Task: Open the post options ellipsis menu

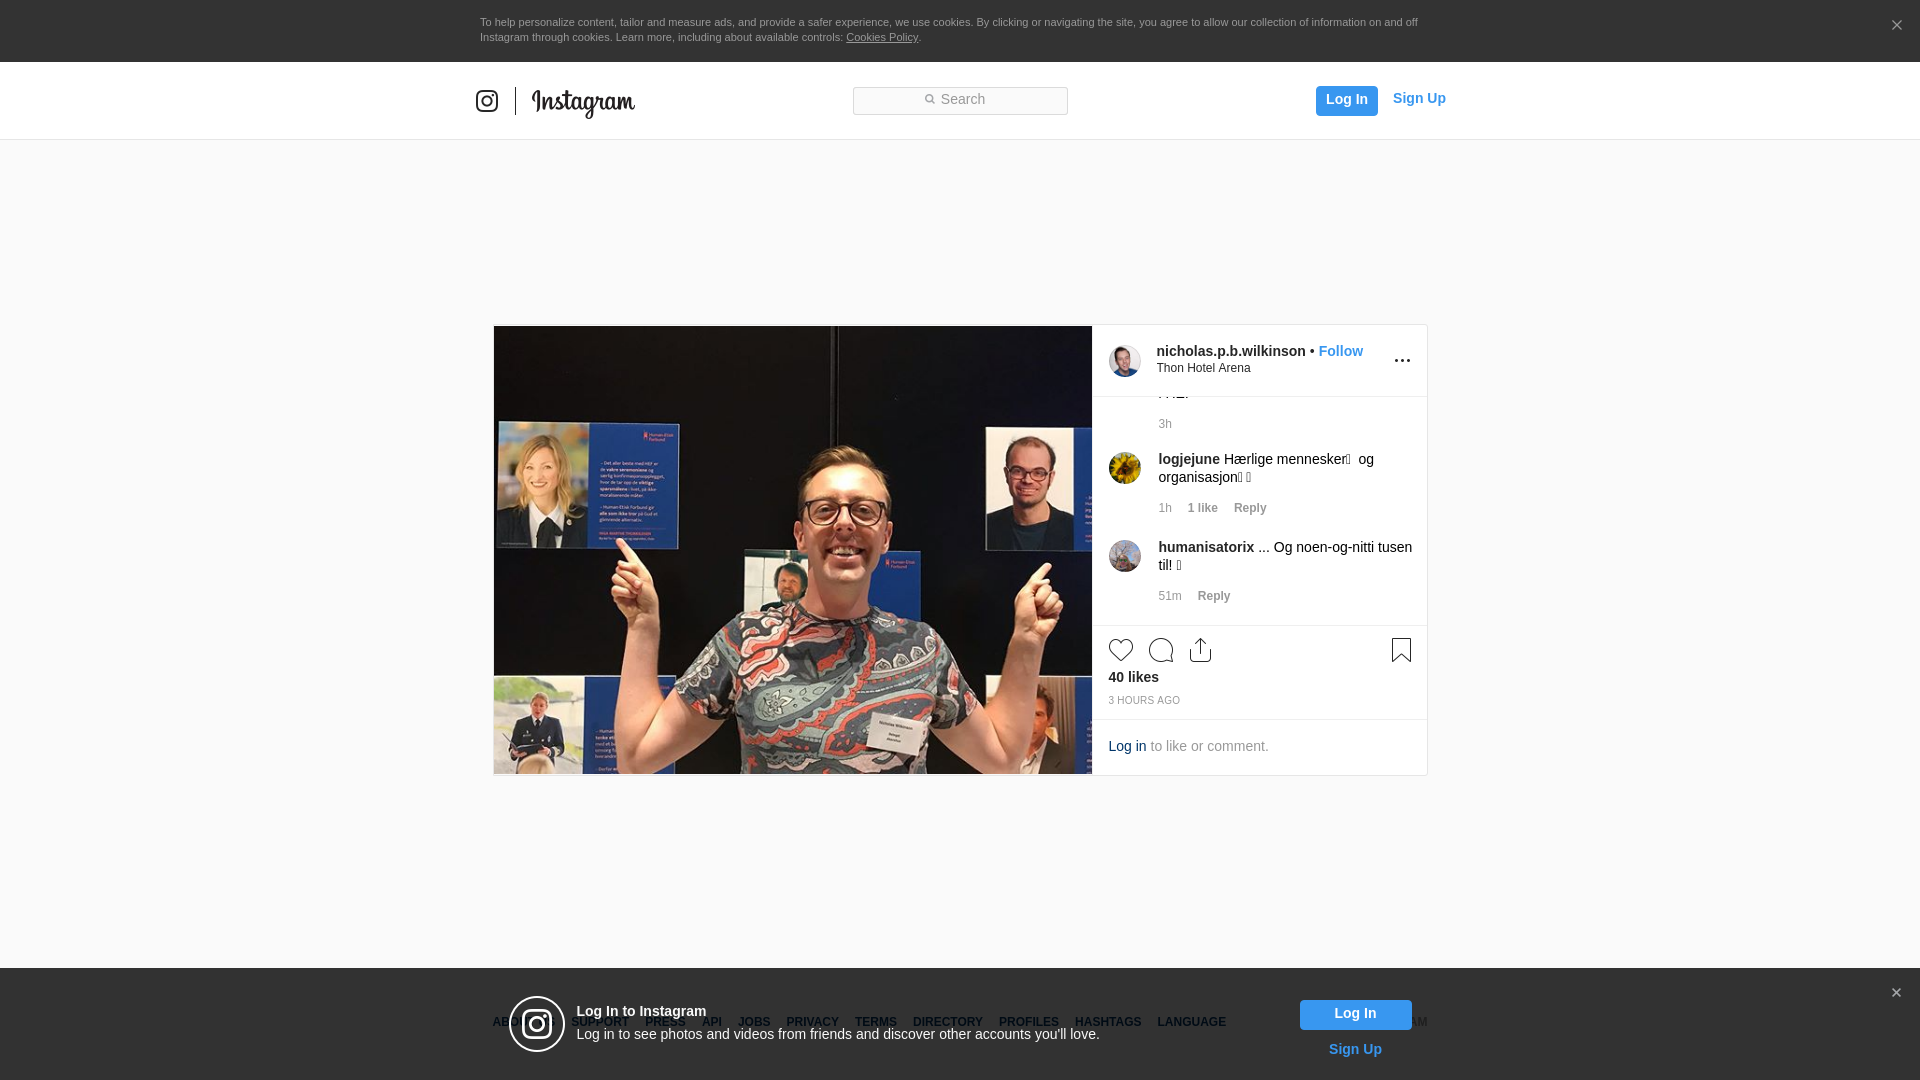Action: pyautogui.click(x=1402, y=361)
